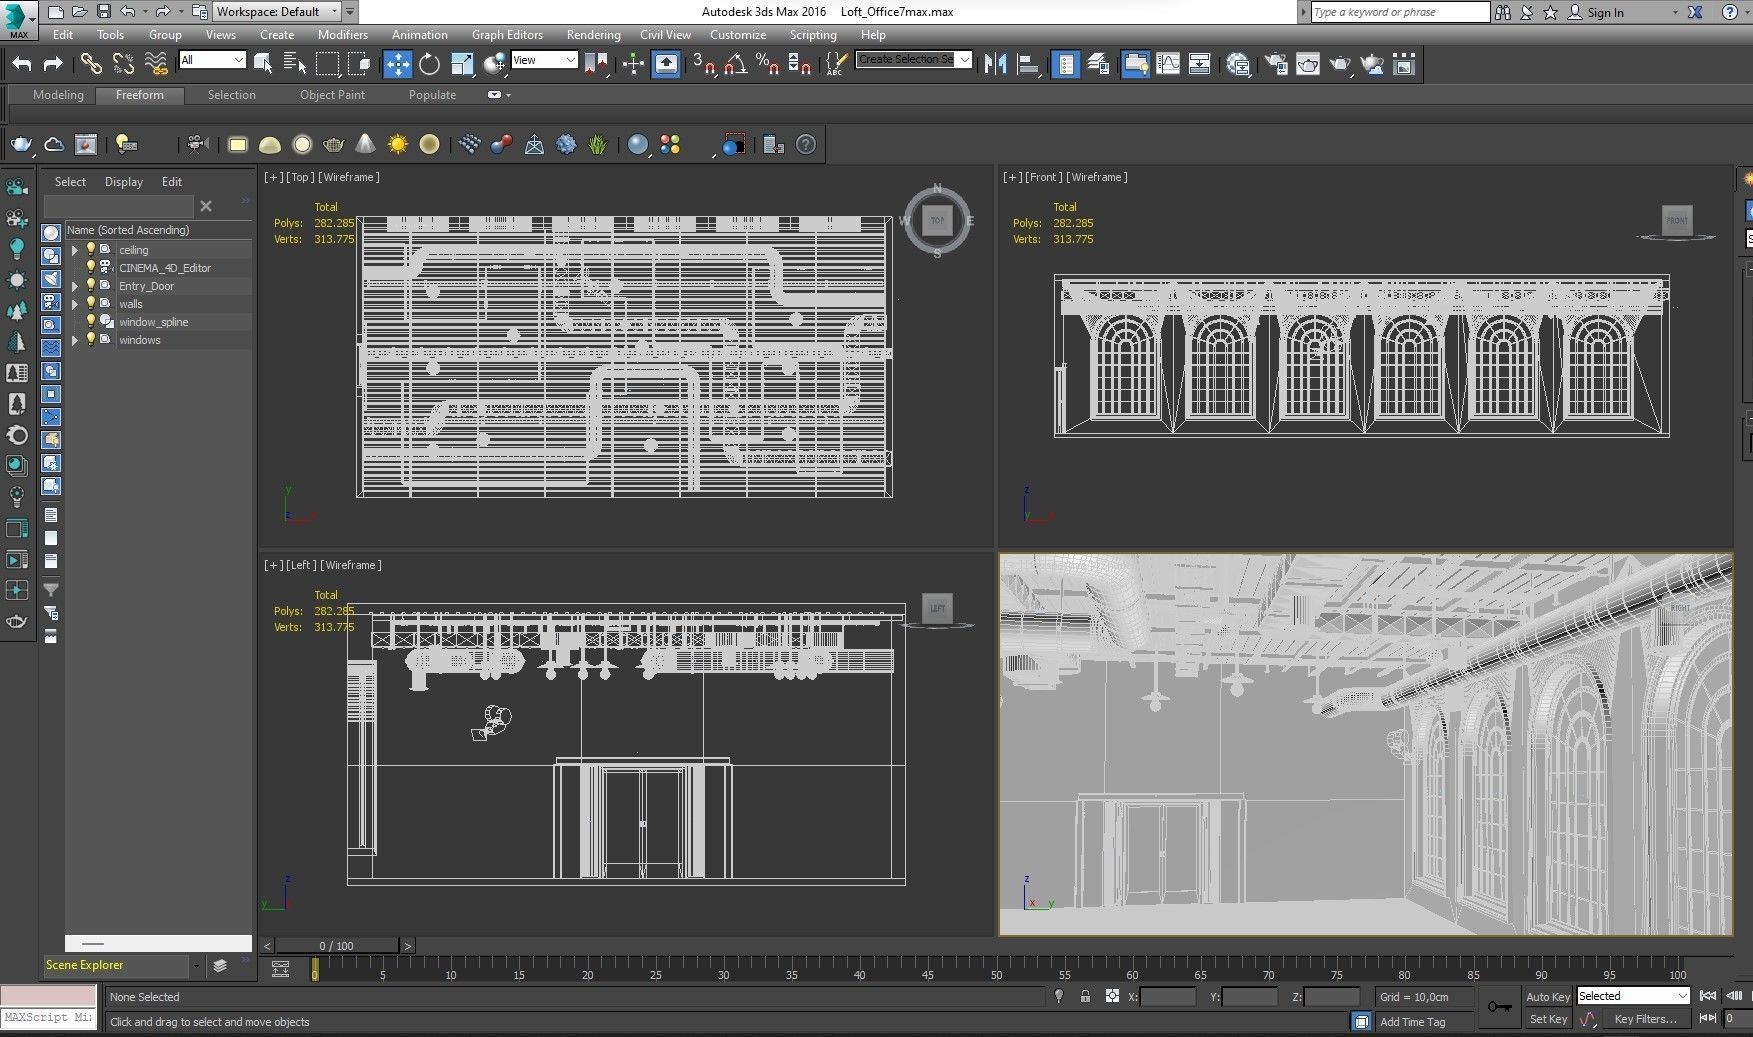Open the Rendering menu
Screen dimensions: 1753x1037
tap(593, 34)
